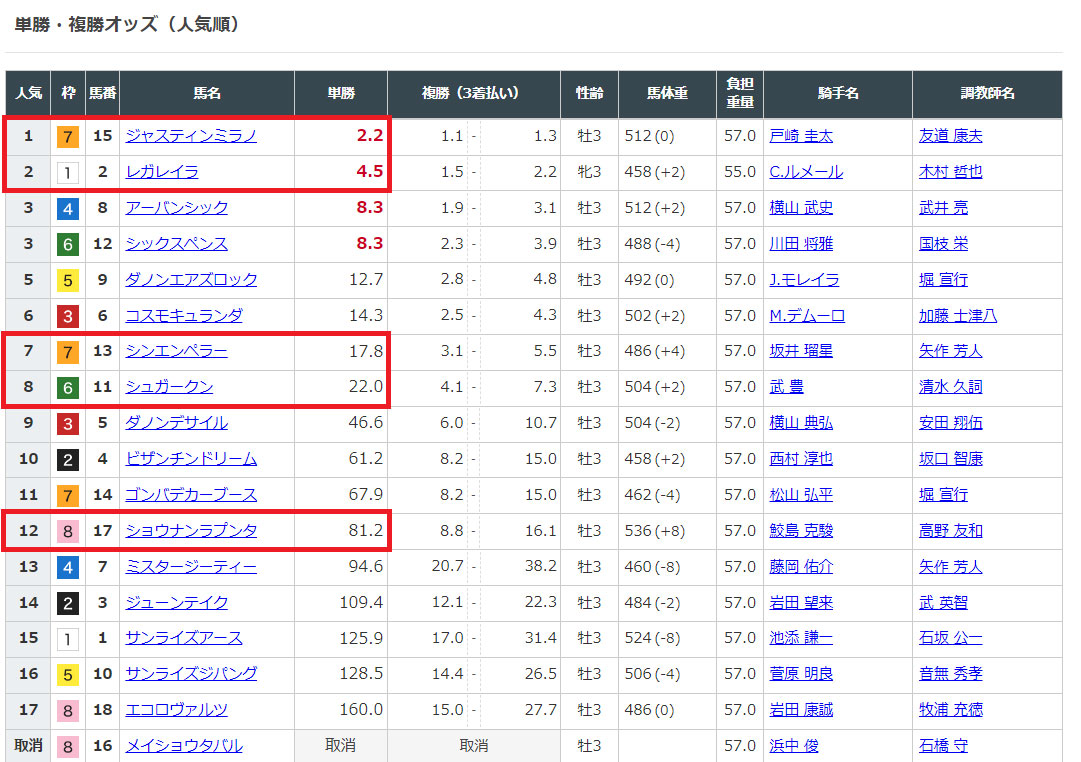Open the シュガークン horse link
This screenshot has height=762, width=1081.
169,387
